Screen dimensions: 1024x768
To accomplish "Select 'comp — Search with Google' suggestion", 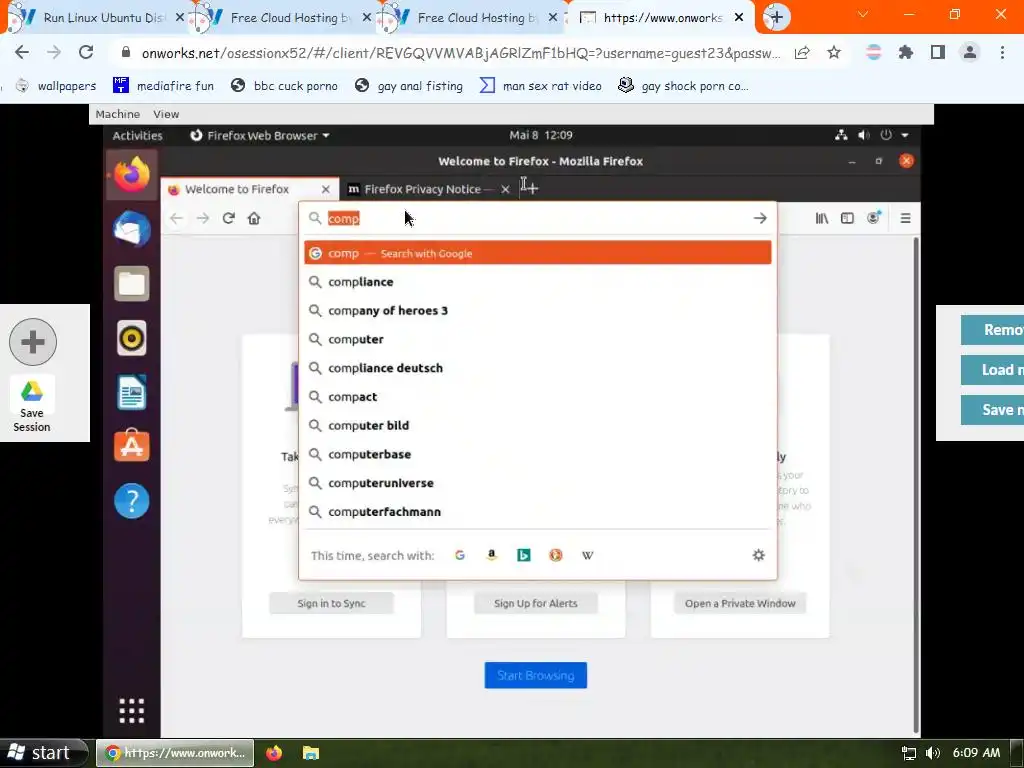I will tap(537, 253).
